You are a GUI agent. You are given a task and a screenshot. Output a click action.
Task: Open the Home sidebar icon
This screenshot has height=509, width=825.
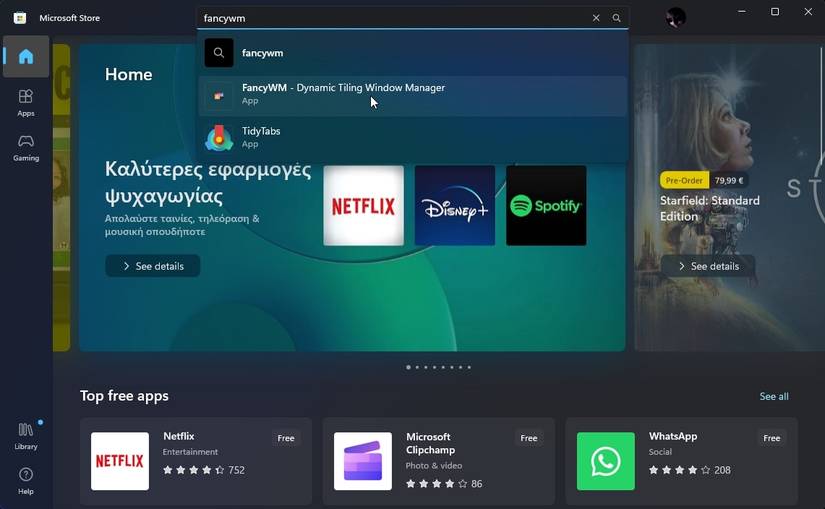tap(26, 56)
